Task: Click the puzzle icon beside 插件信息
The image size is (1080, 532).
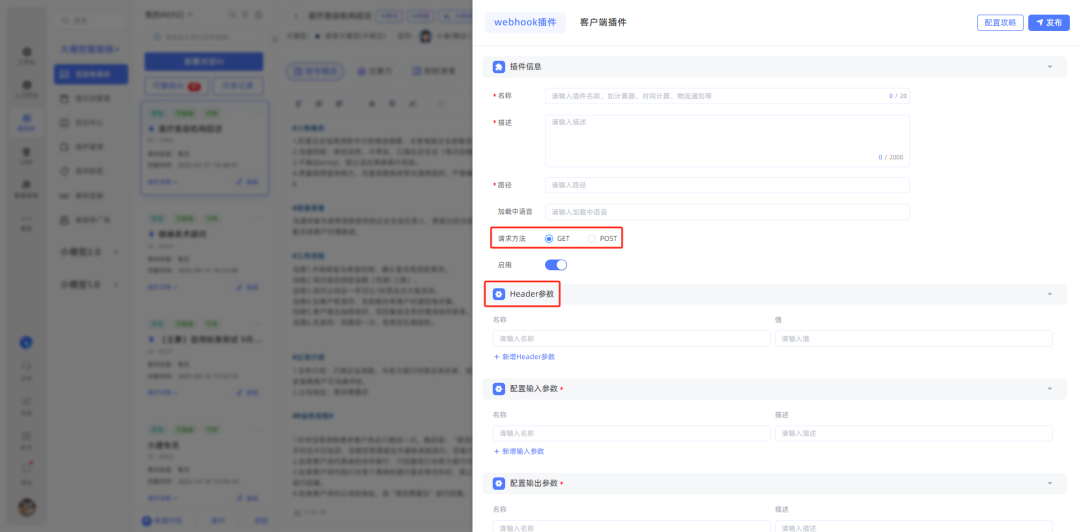Action: [x=499, y=67]
